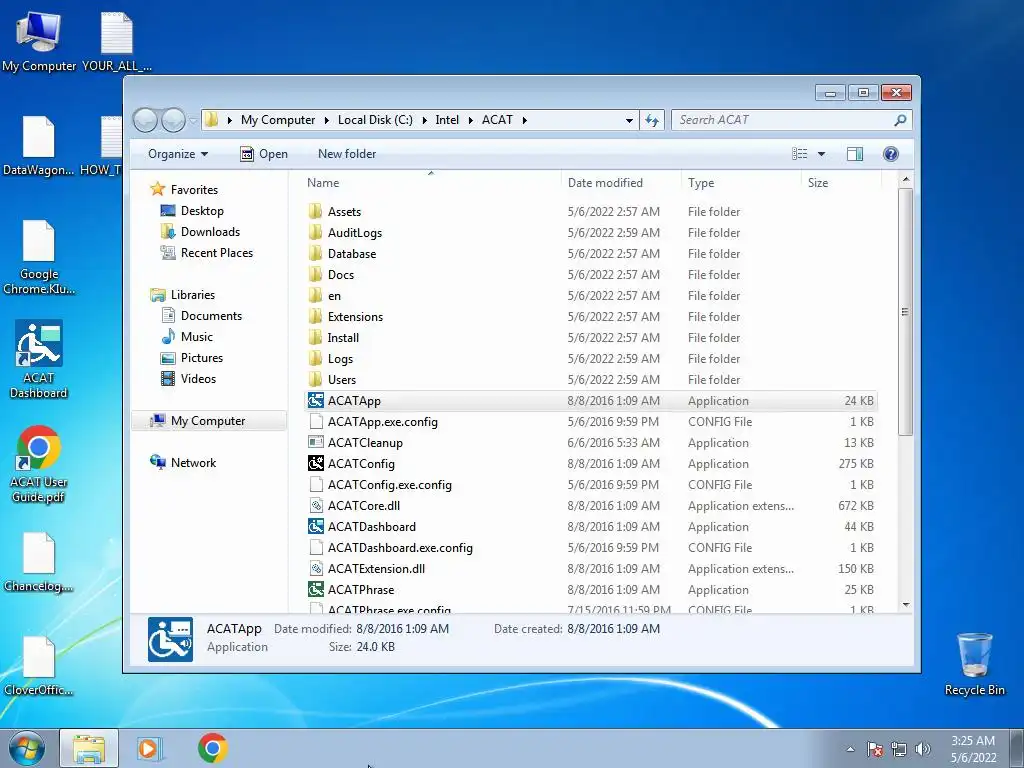Navigate to Intel in the address path
Image resolution: width=1024 pixels, height=768 pixels.
[x=447, y=120]
